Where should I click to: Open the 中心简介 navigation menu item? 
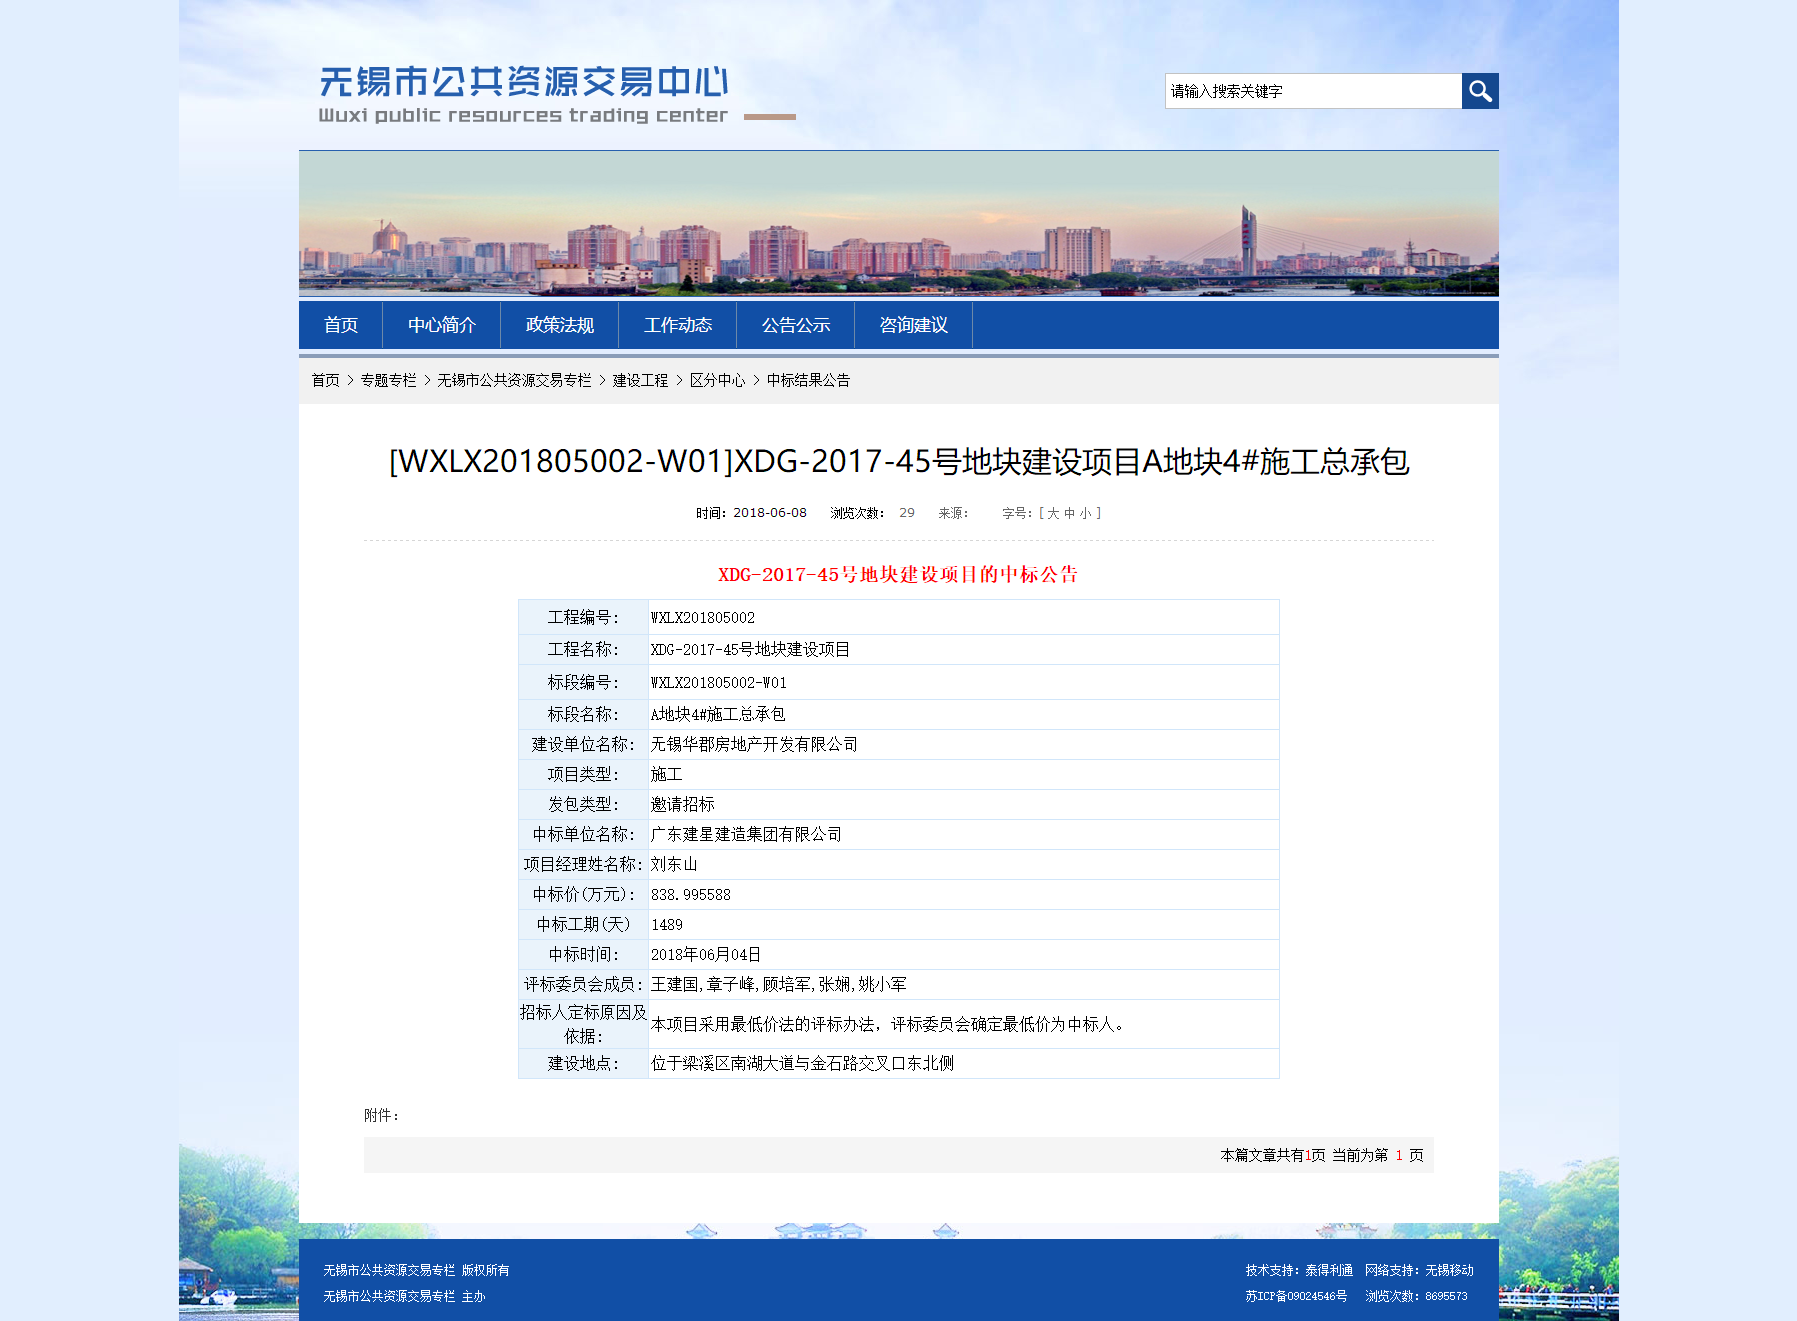click(441, 325)
